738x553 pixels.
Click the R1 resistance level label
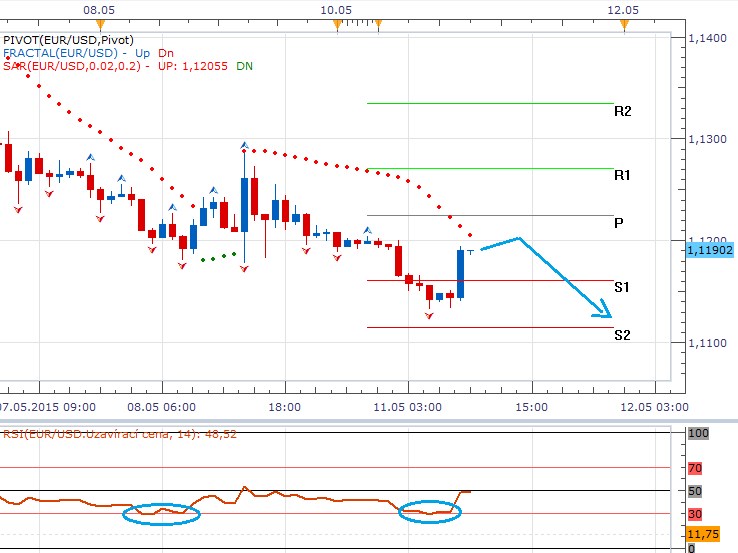tap(622, 175)
